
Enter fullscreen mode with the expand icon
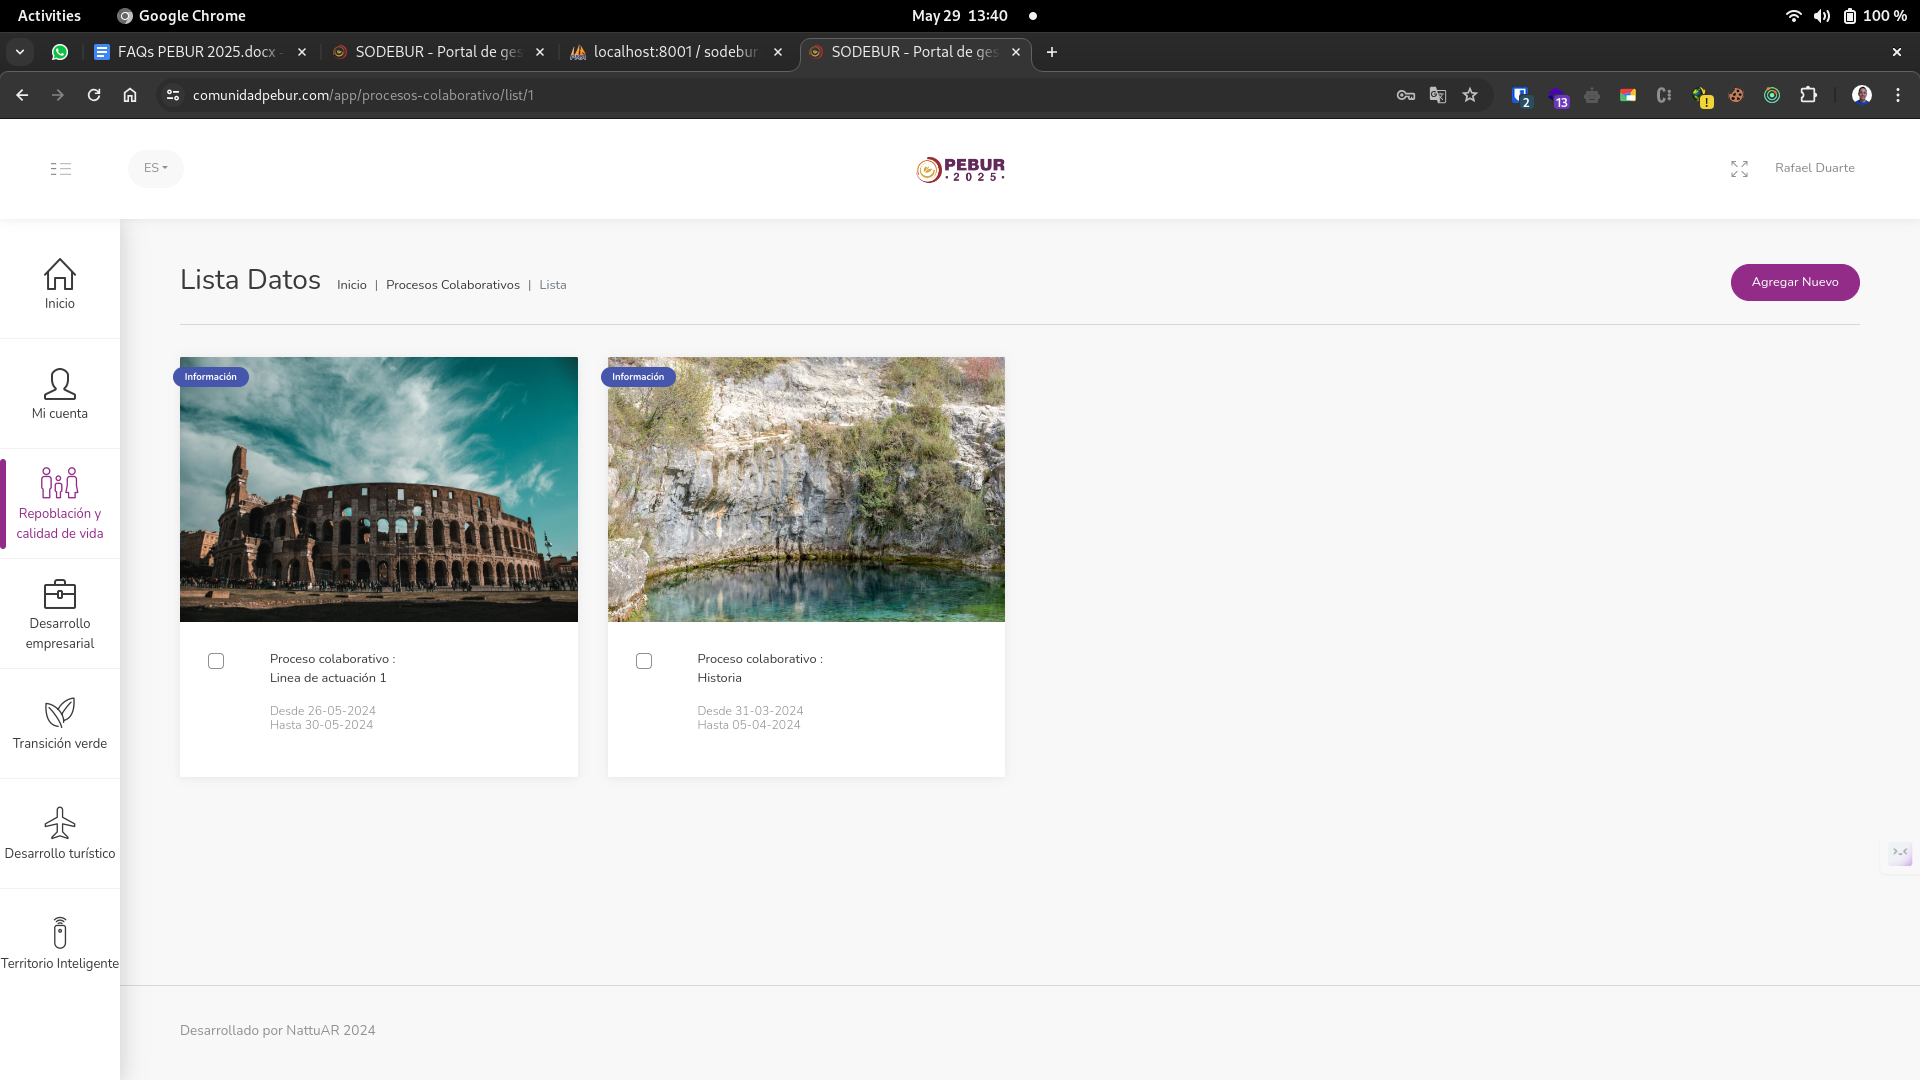1739,168
